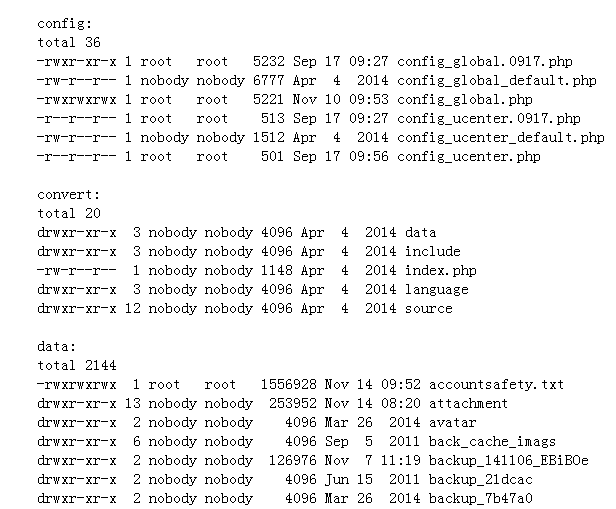Click the index.php filename
Screen dimensions: 616x509
[x=441, y=271]
